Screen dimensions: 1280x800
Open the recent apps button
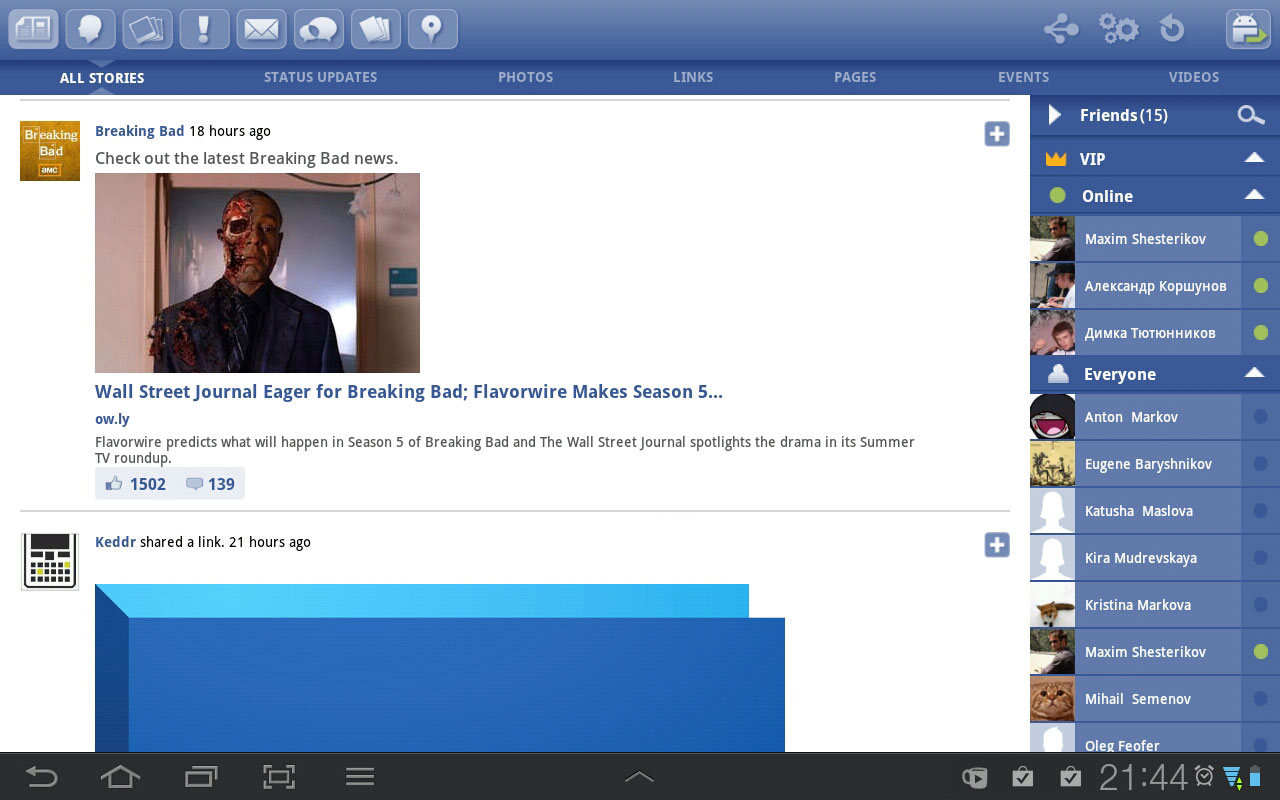coord(201,777)
